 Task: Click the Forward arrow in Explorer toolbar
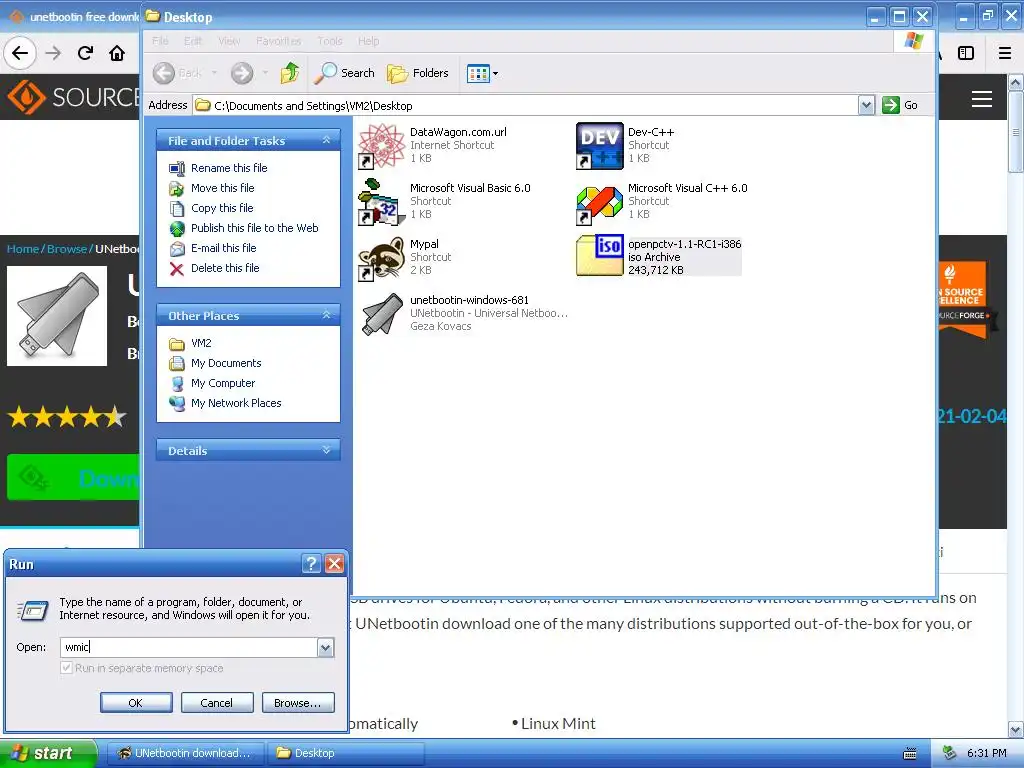242,73
